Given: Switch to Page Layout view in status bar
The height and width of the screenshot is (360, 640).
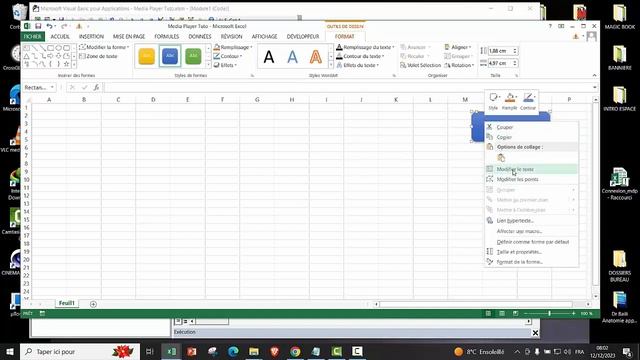Looking at the screenshot, I should [502, 313].
